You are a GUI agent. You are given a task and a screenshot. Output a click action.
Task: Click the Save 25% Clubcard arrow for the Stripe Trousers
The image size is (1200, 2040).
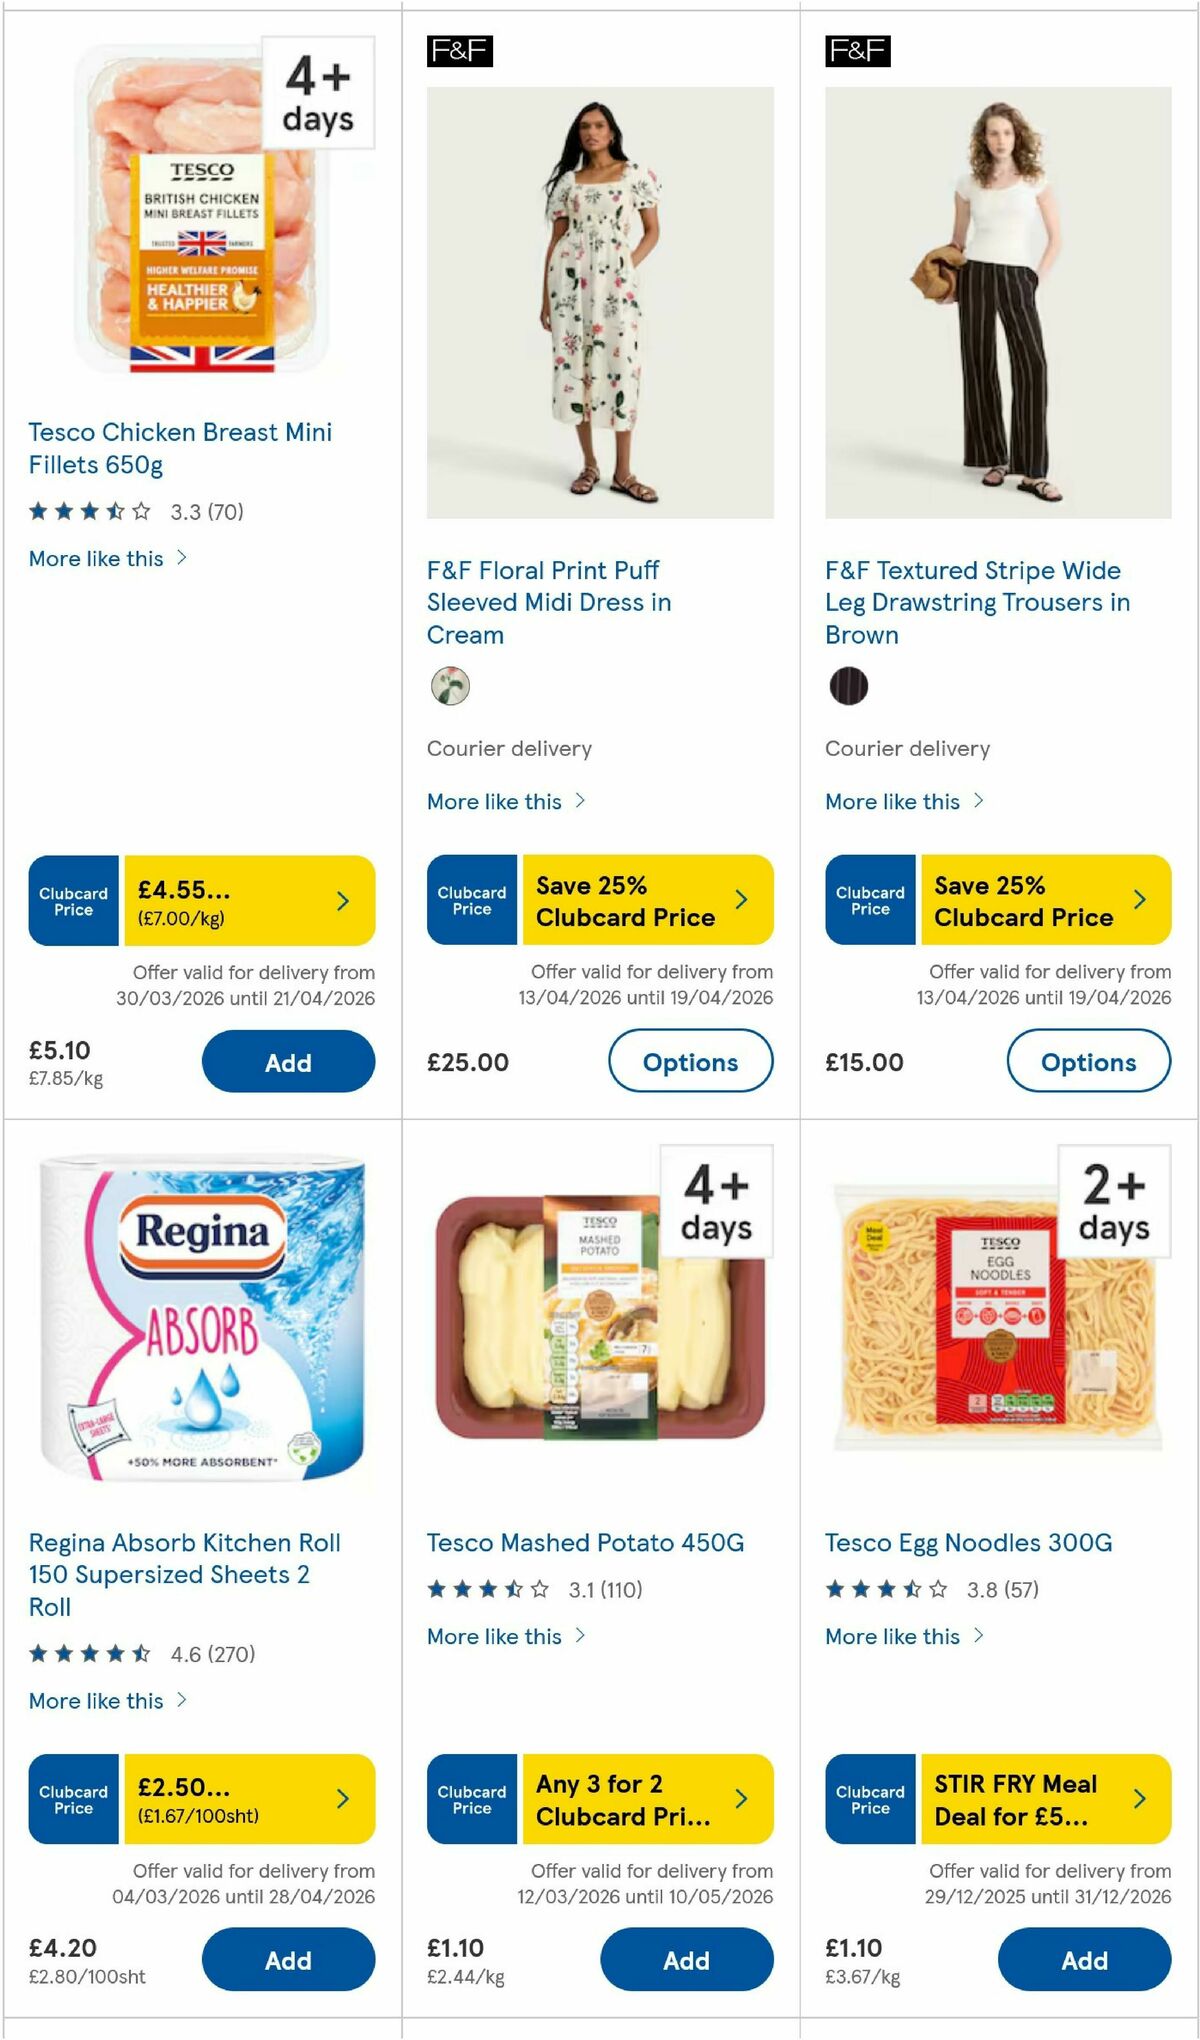tap(1140, 900)
